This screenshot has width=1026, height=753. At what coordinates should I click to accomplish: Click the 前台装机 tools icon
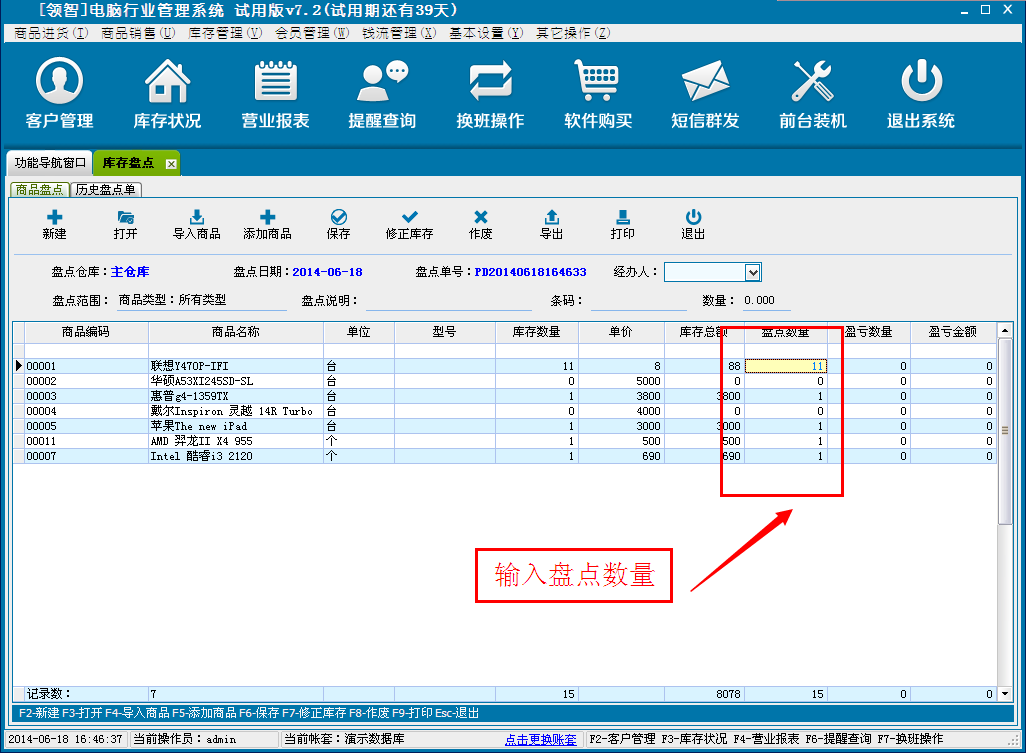point(813,94)
